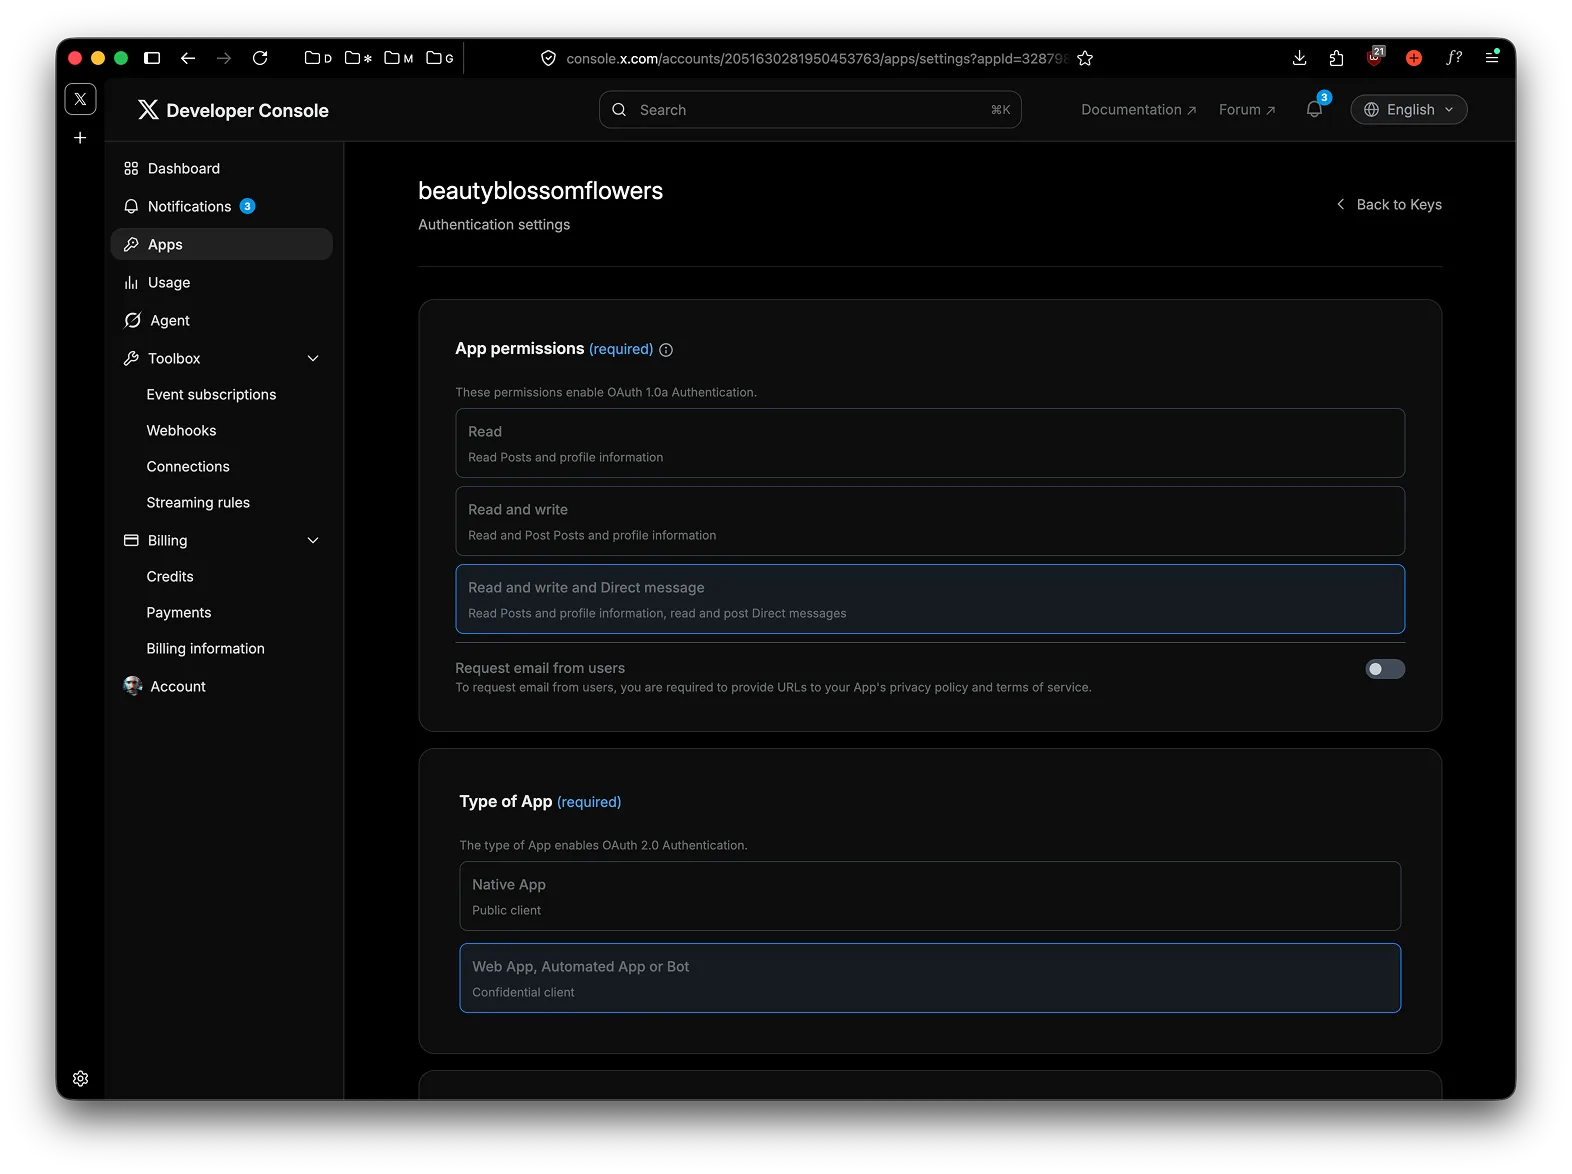The height and width of the screenshot is (1174, 1572).
Task: Open Notifications in sidebar
Action: coord(221,206)
